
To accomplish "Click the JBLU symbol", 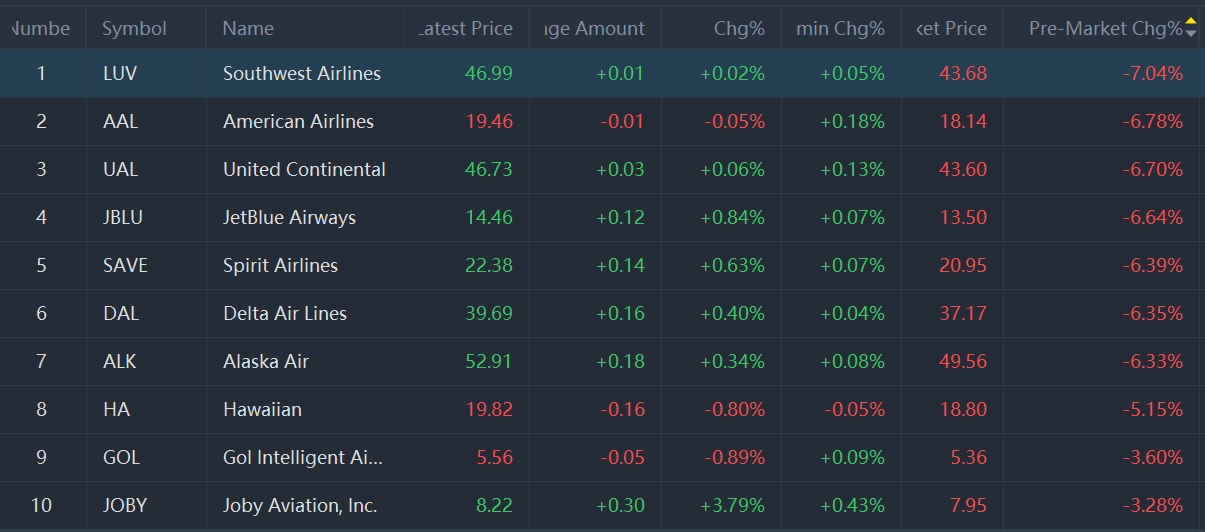I will point(125,217).
